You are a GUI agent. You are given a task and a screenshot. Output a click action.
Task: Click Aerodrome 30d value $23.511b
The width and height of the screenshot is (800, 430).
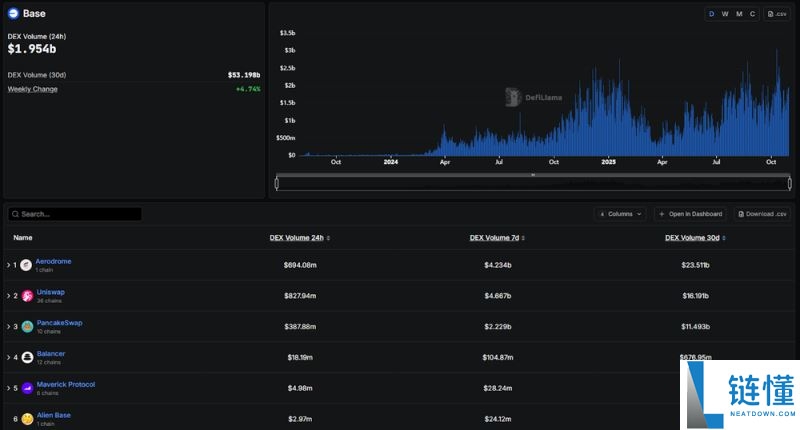pos(695,265)
